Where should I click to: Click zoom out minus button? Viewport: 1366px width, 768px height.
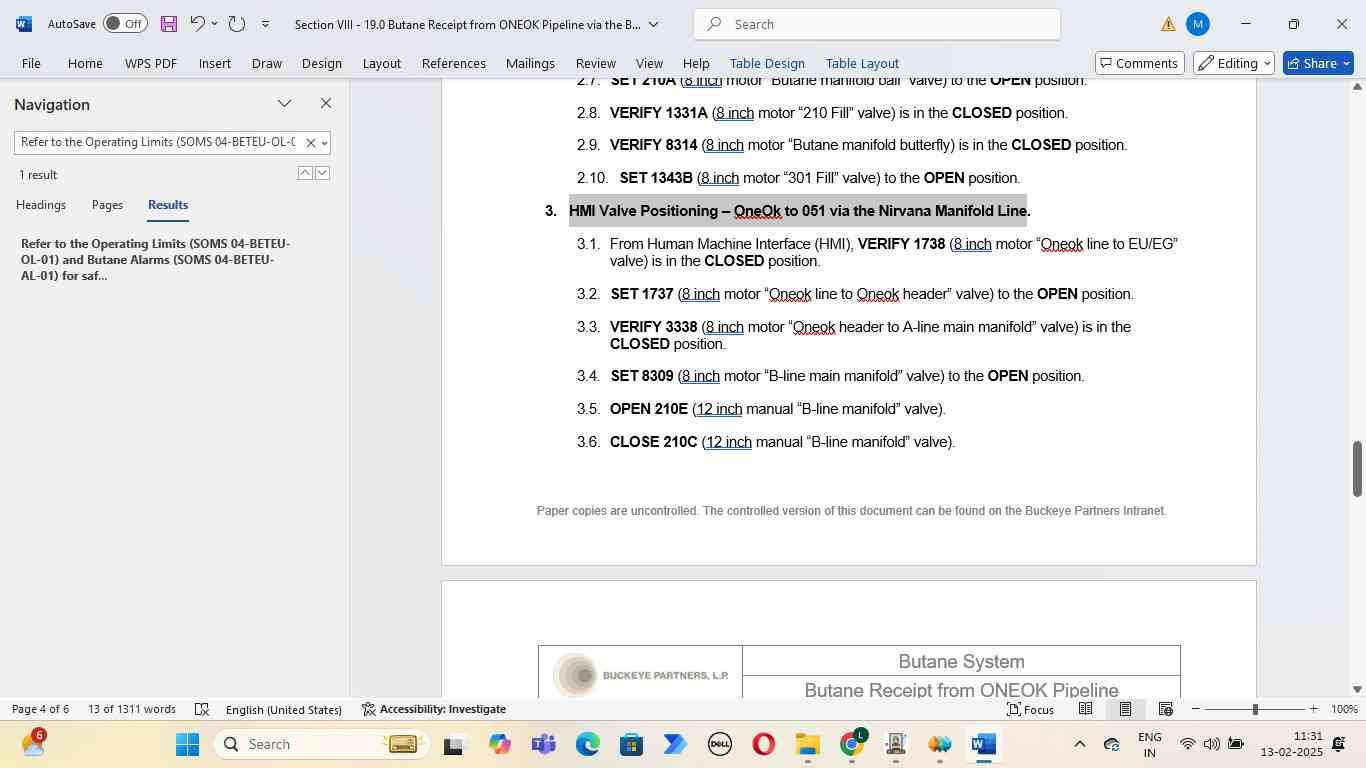click(1196, 709)
